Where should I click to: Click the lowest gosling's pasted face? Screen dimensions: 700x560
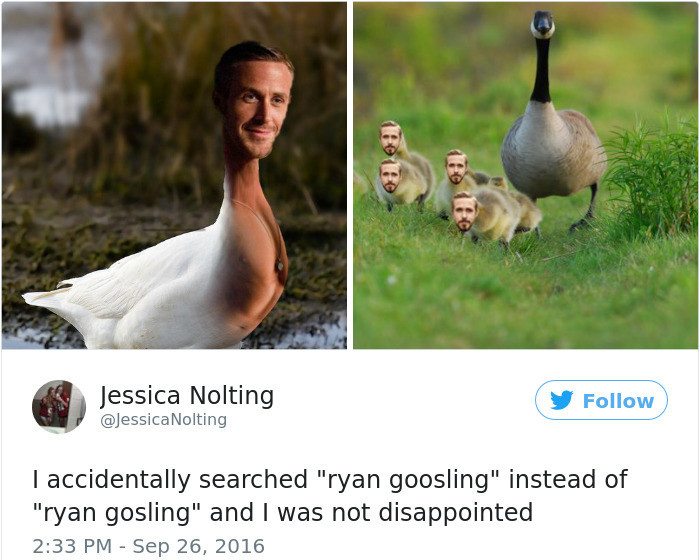tap(464, 212)
